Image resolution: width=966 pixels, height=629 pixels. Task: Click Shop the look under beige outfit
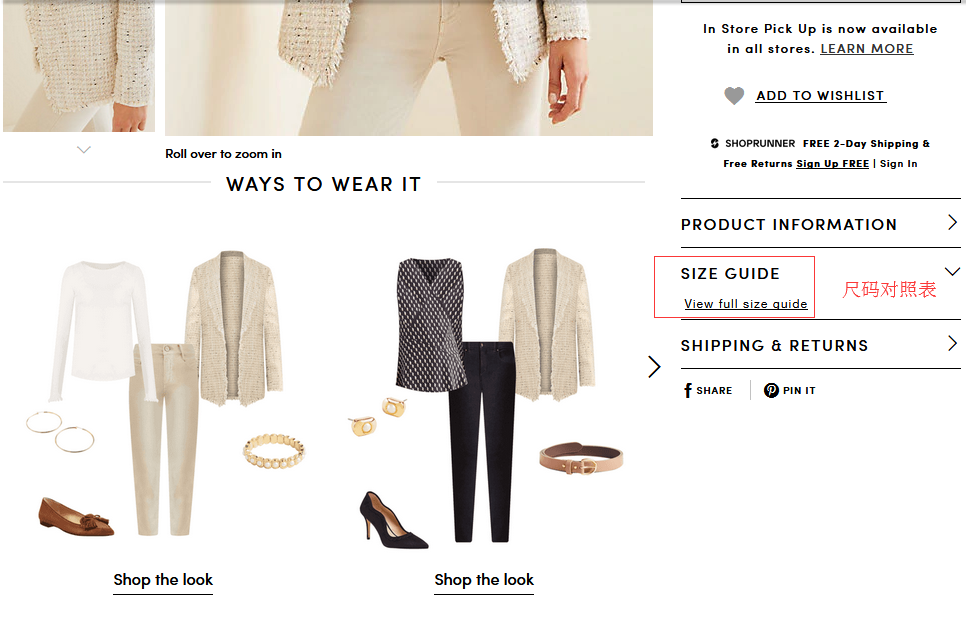[x=163, y=580]
